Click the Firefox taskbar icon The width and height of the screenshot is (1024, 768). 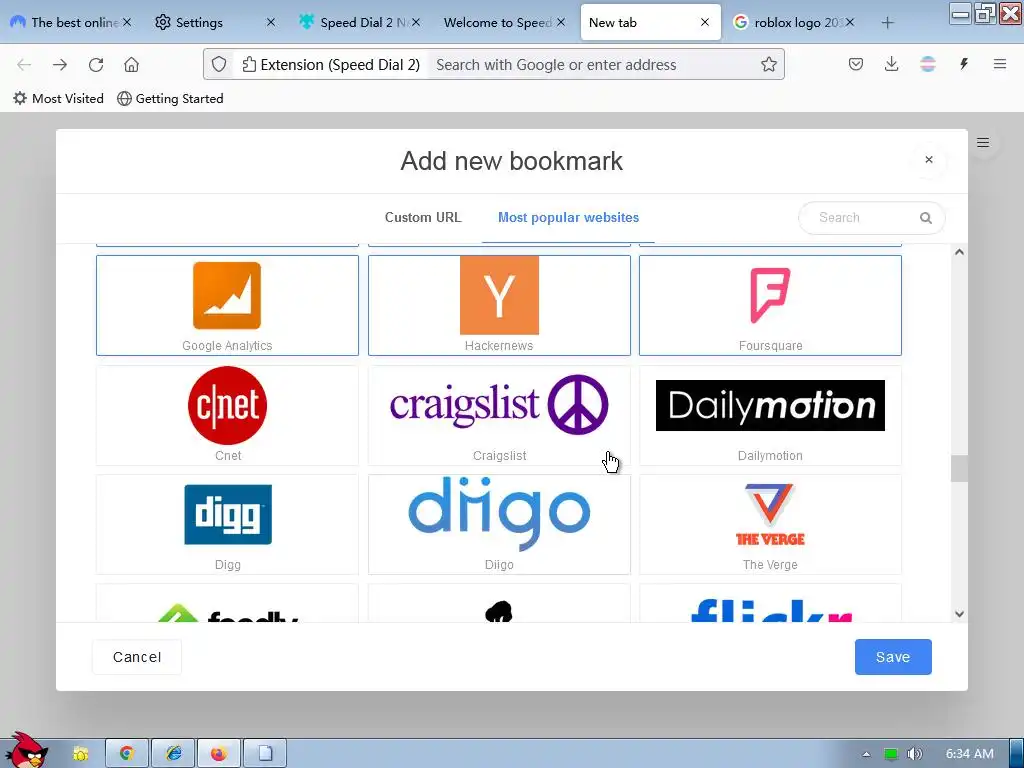tap(219, 753)
